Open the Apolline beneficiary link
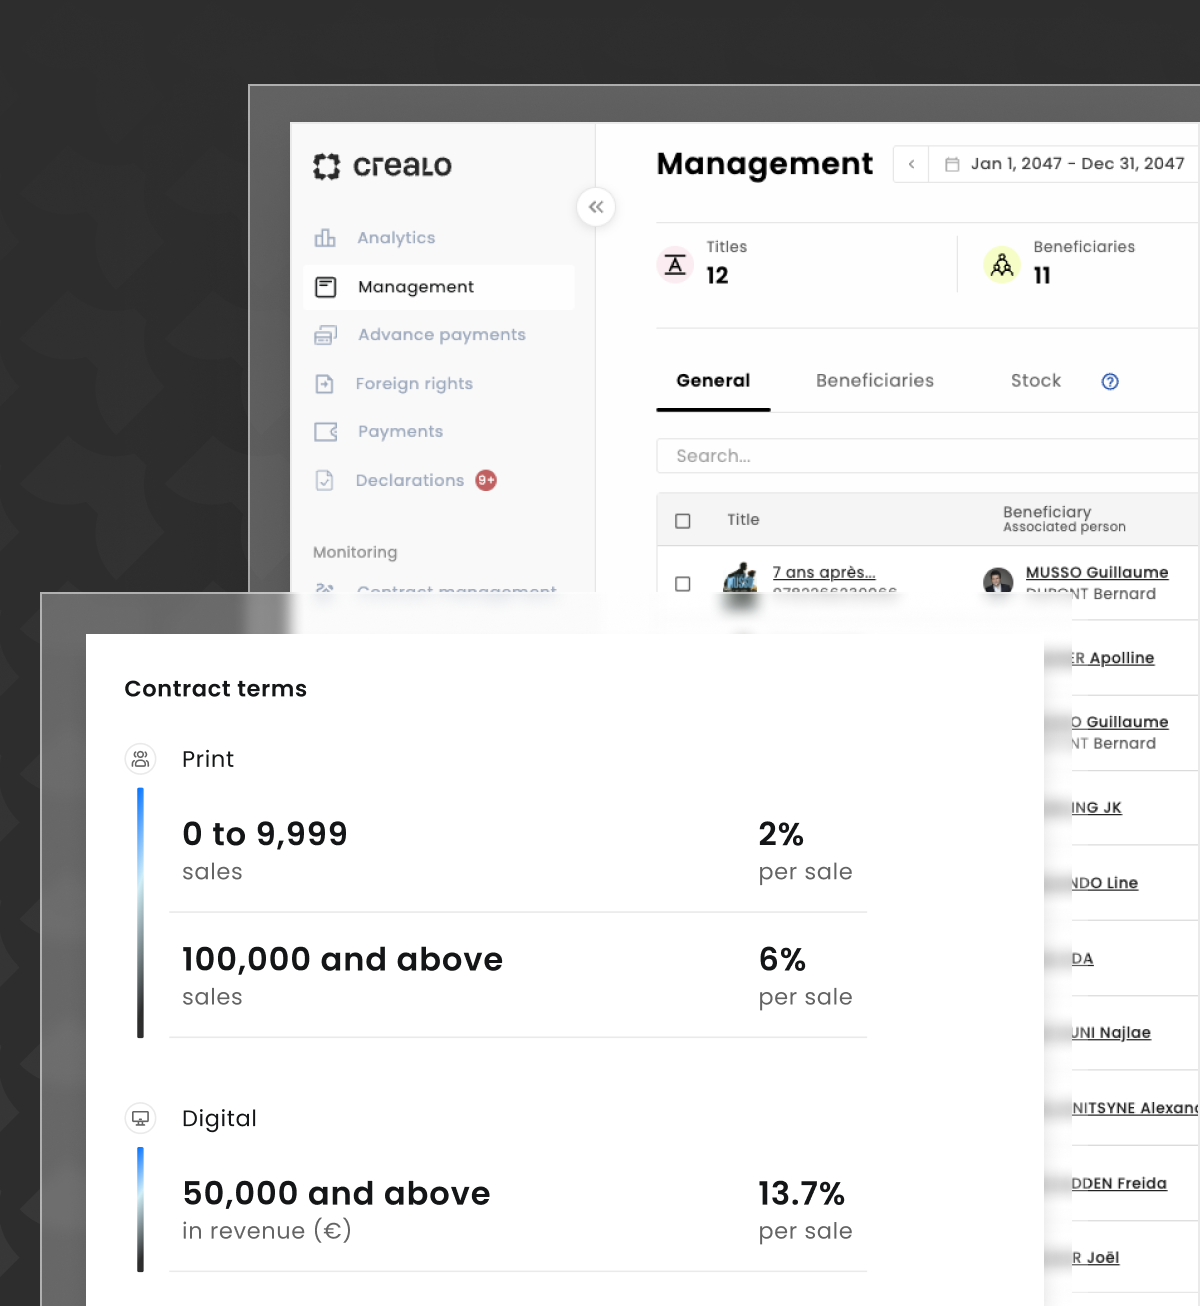The height and width of the screenshot is (1306, 1200). [1113, 658]
